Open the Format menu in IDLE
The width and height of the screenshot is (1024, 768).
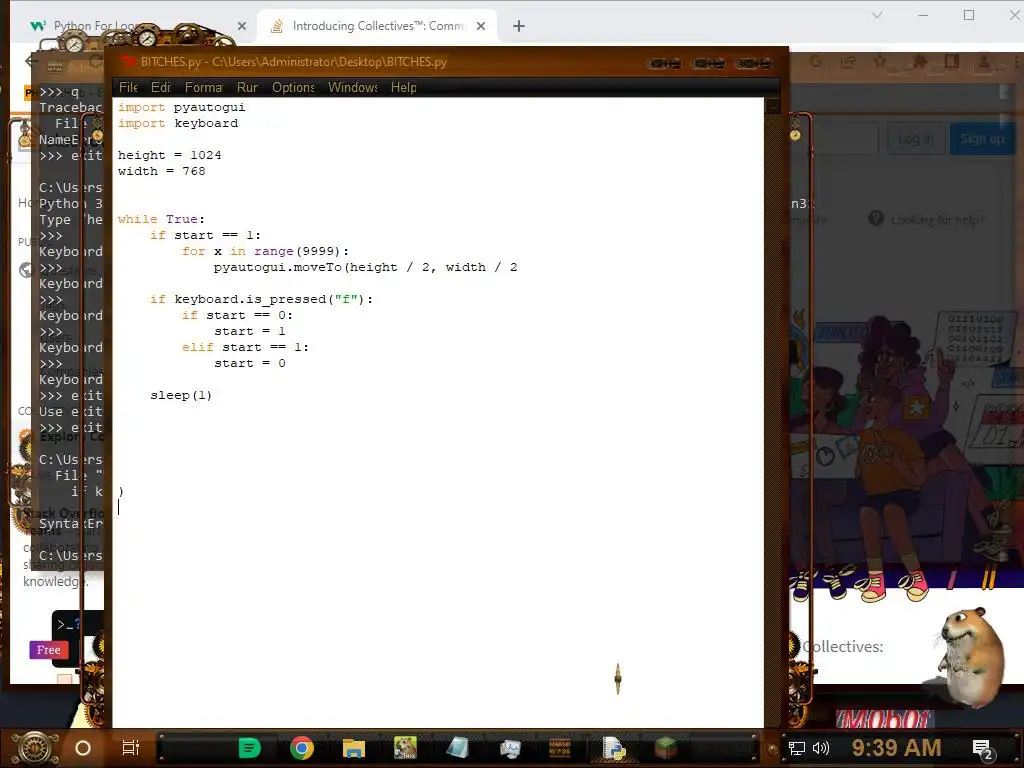pyautogui.click(x=203, y=88)
